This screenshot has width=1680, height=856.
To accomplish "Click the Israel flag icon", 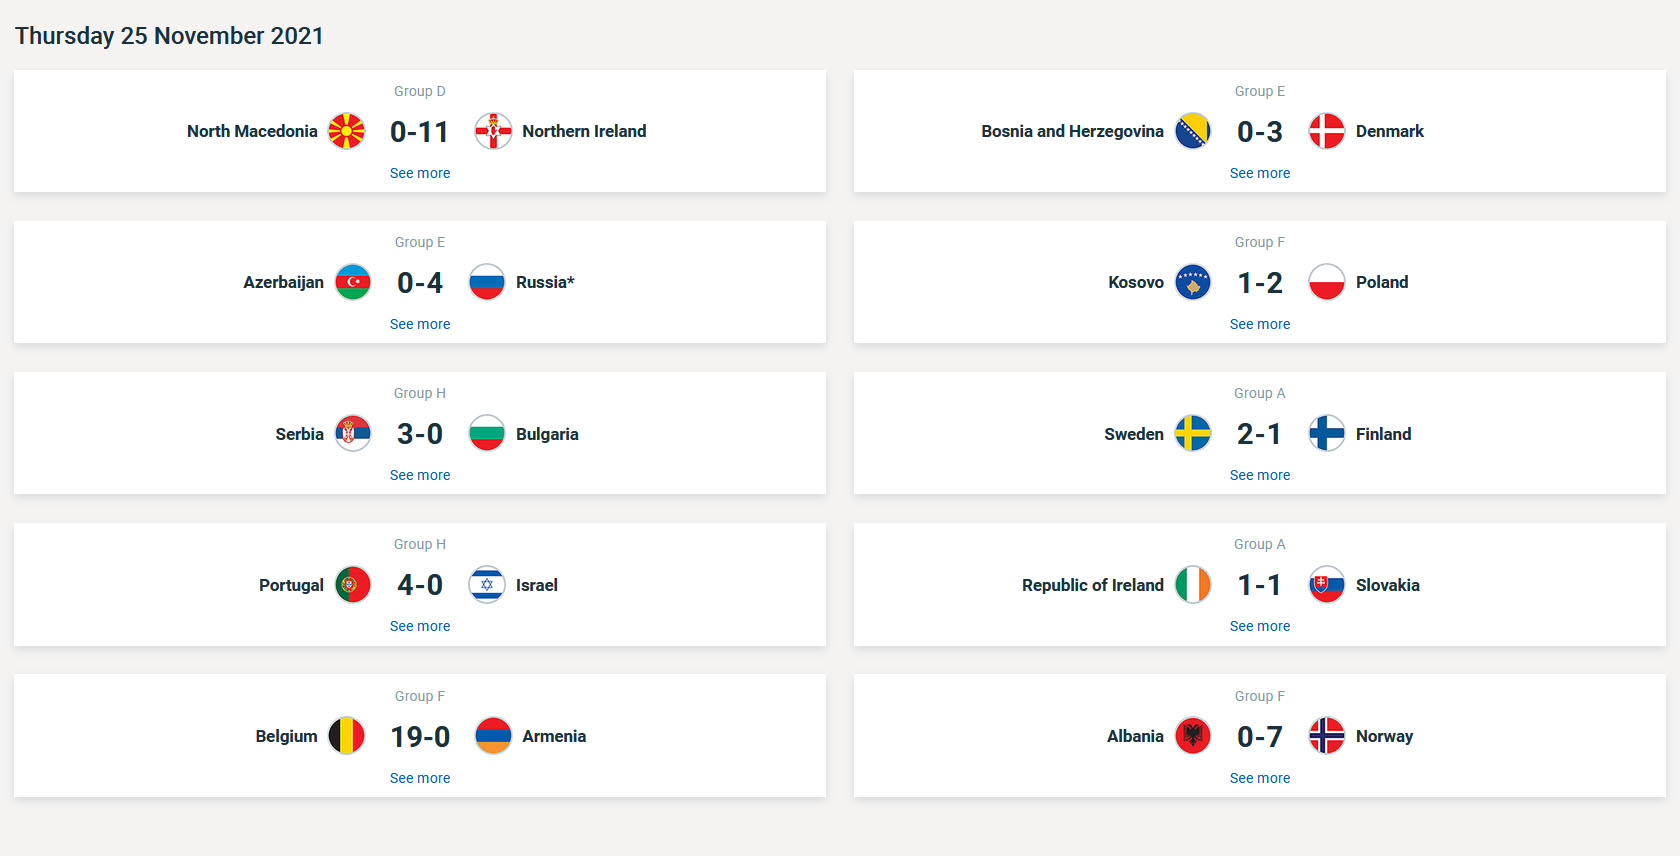I will coord(487,585).
